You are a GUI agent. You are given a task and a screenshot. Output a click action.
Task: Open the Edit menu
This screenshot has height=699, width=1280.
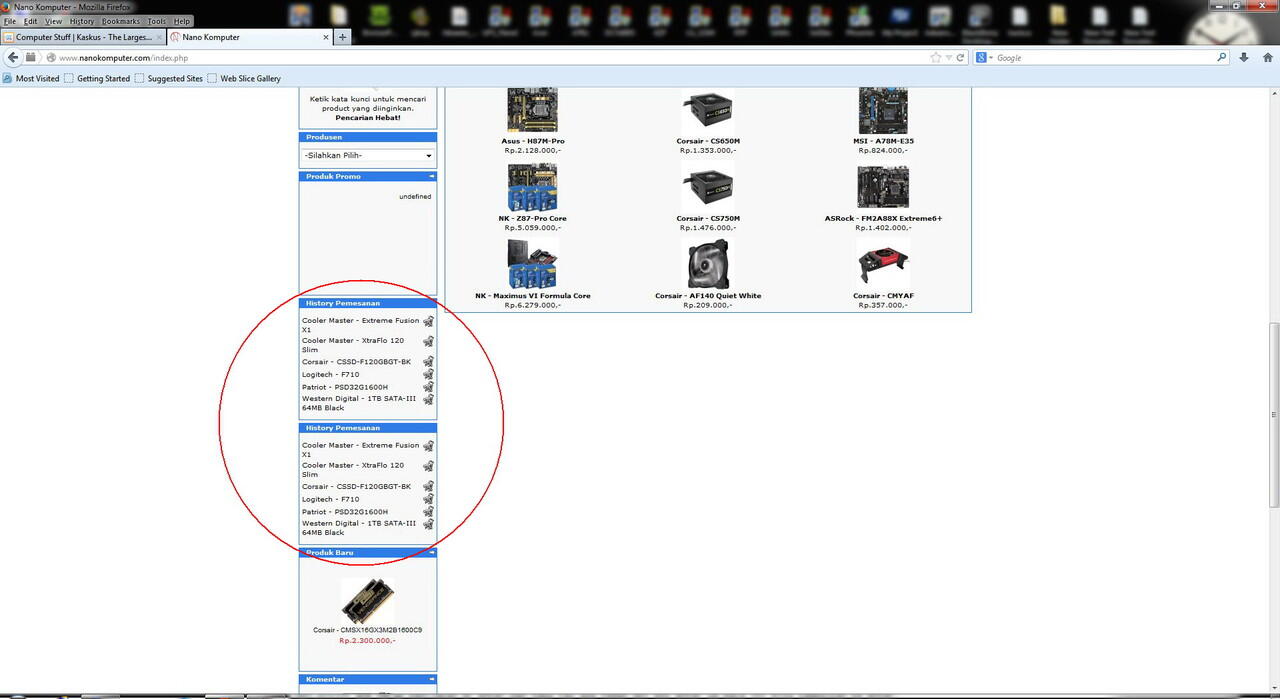31,21
